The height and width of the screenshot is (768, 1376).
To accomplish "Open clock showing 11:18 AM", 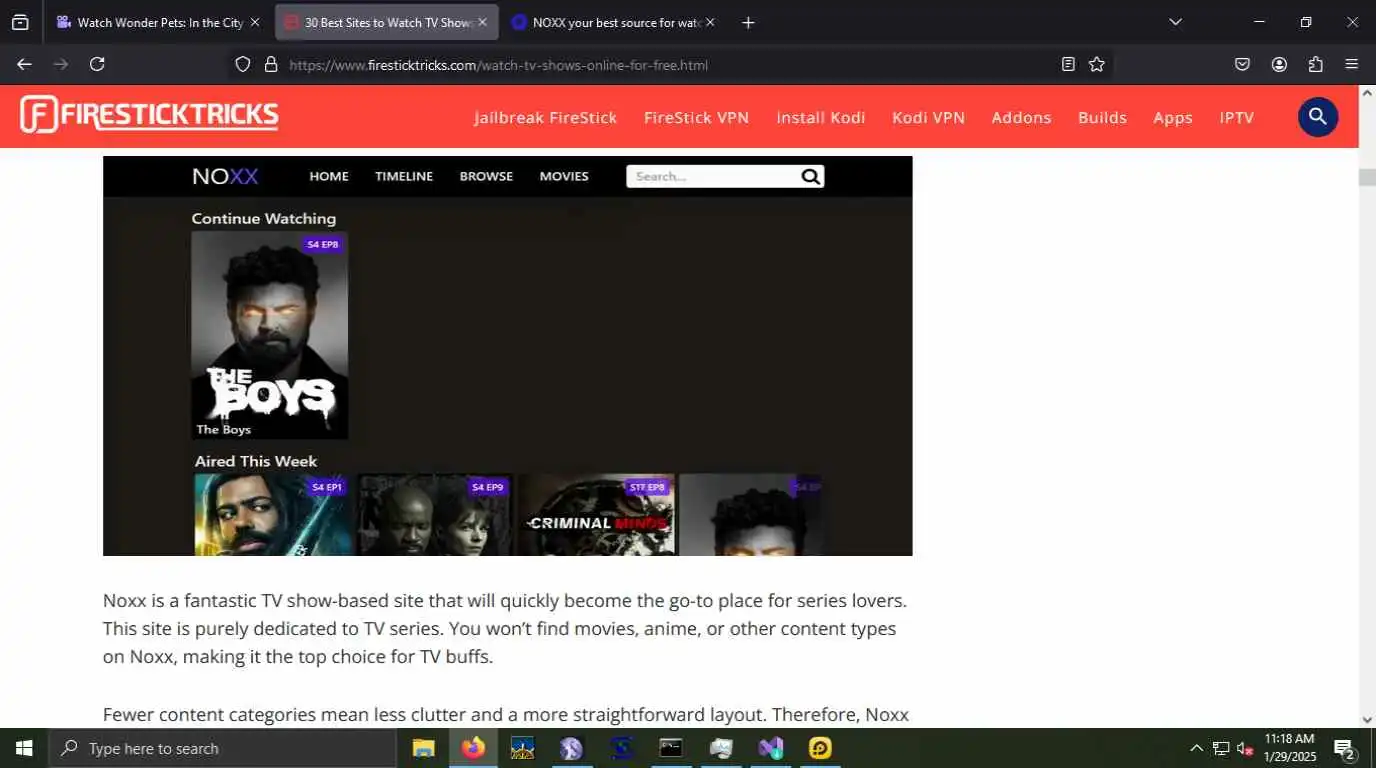I will [x=1289, y=748].
